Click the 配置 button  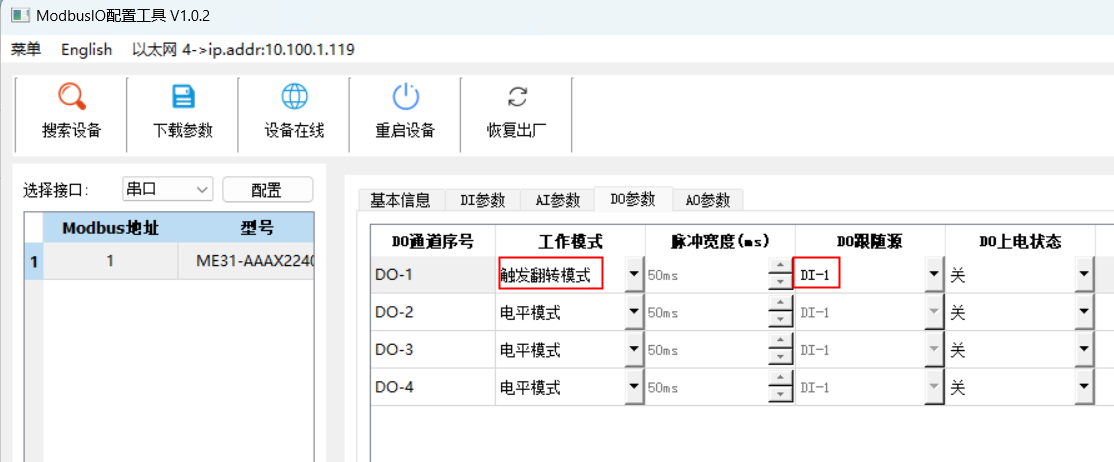coord(267,190)
